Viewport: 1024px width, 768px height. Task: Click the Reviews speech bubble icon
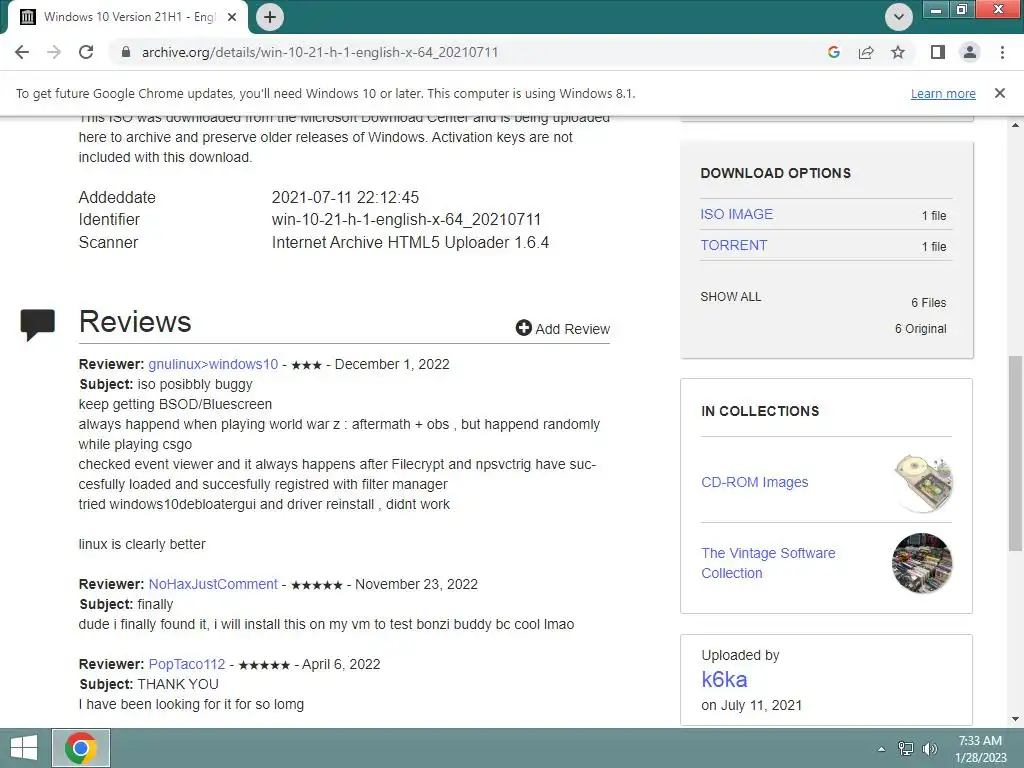click(x=37, y=325)
